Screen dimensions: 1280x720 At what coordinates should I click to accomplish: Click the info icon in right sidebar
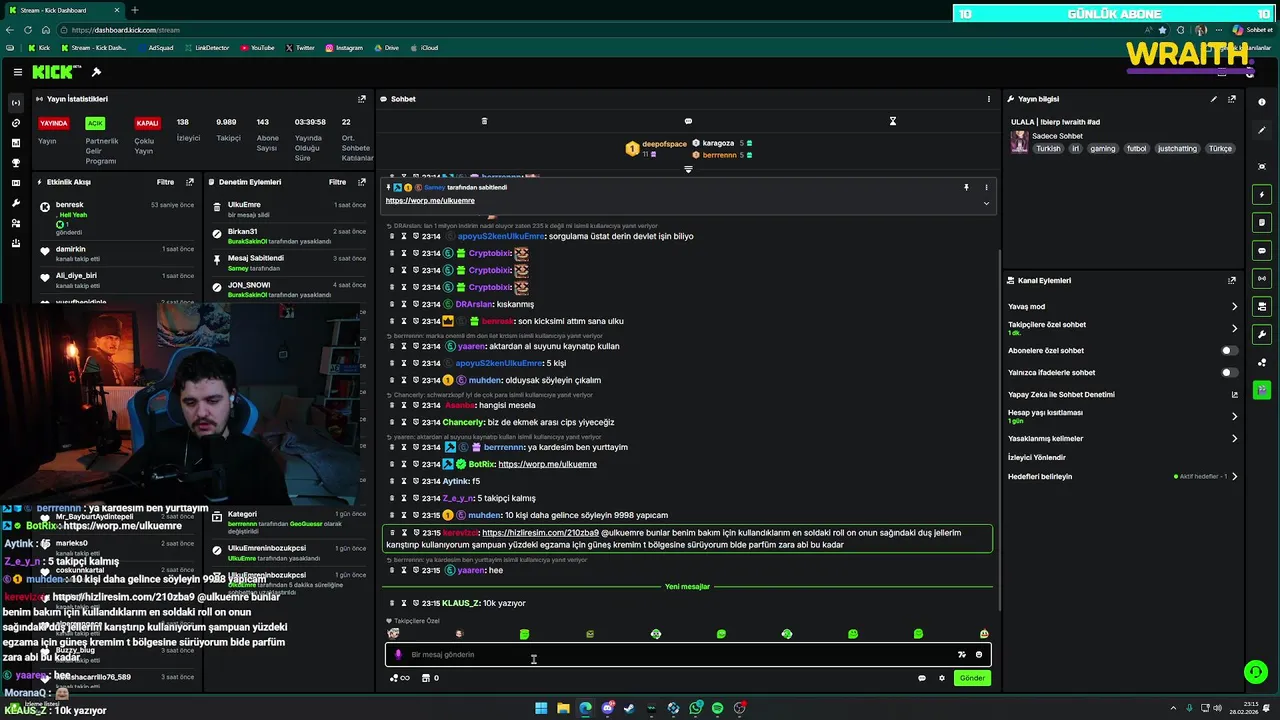[x=1262, y=102]
